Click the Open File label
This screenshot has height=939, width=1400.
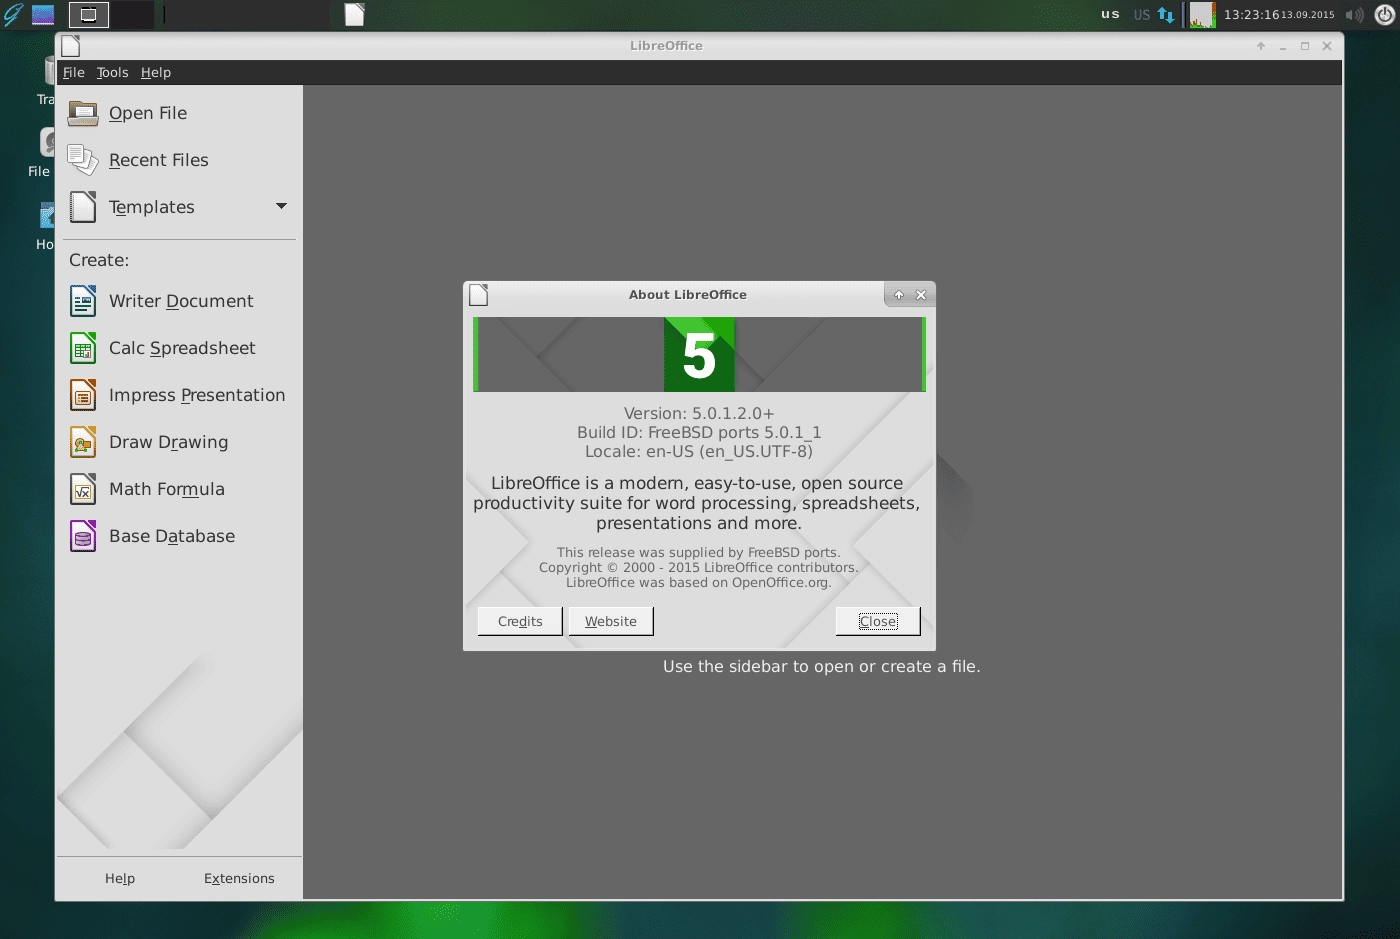click(x=148, y=113)
